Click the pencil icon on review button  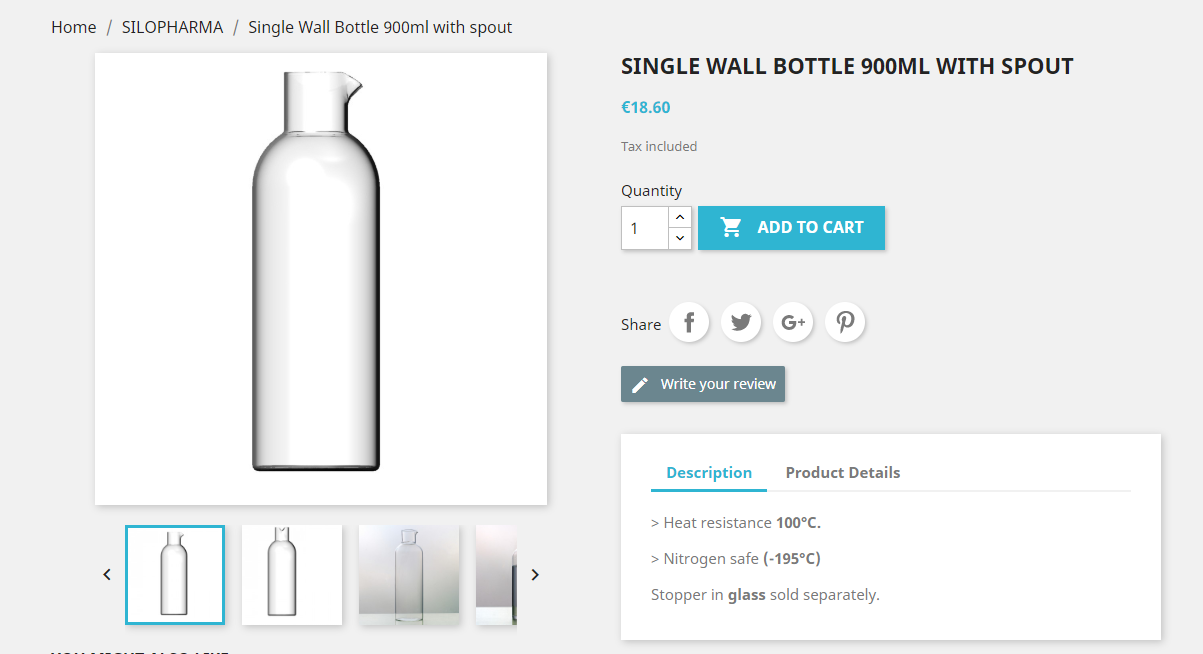click(x=640, y=385)
